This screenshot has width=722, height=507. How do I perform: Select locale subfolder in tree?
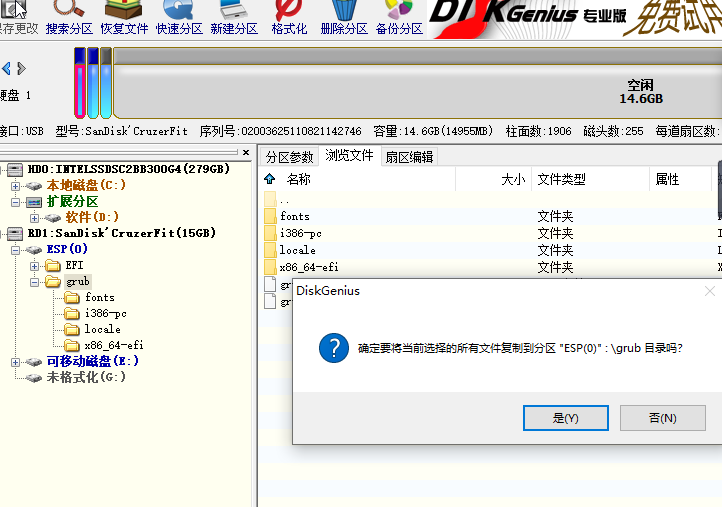(102, 329)
